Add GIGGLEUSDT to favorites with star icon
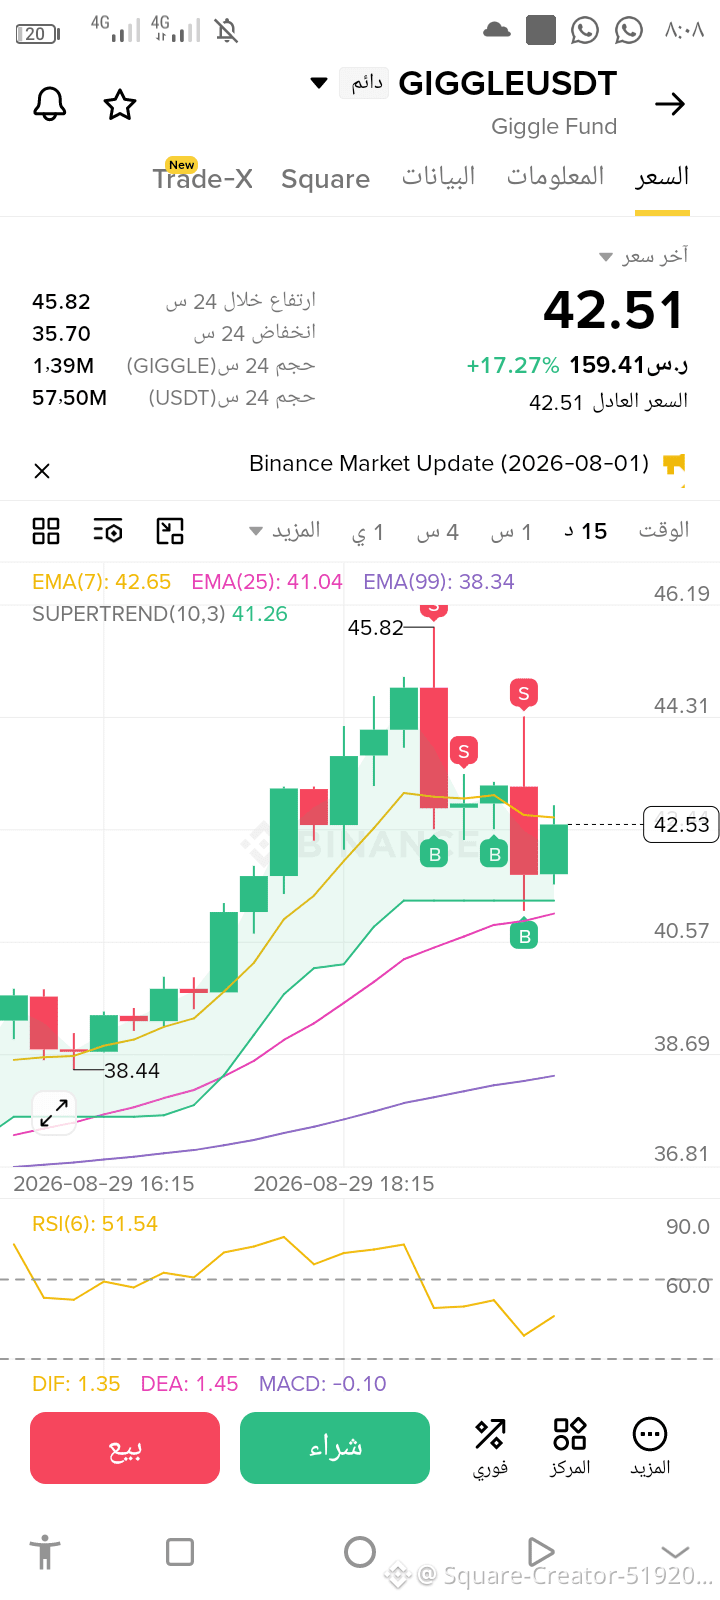This screenshot has height=1600, width=720. coord(120,104)
